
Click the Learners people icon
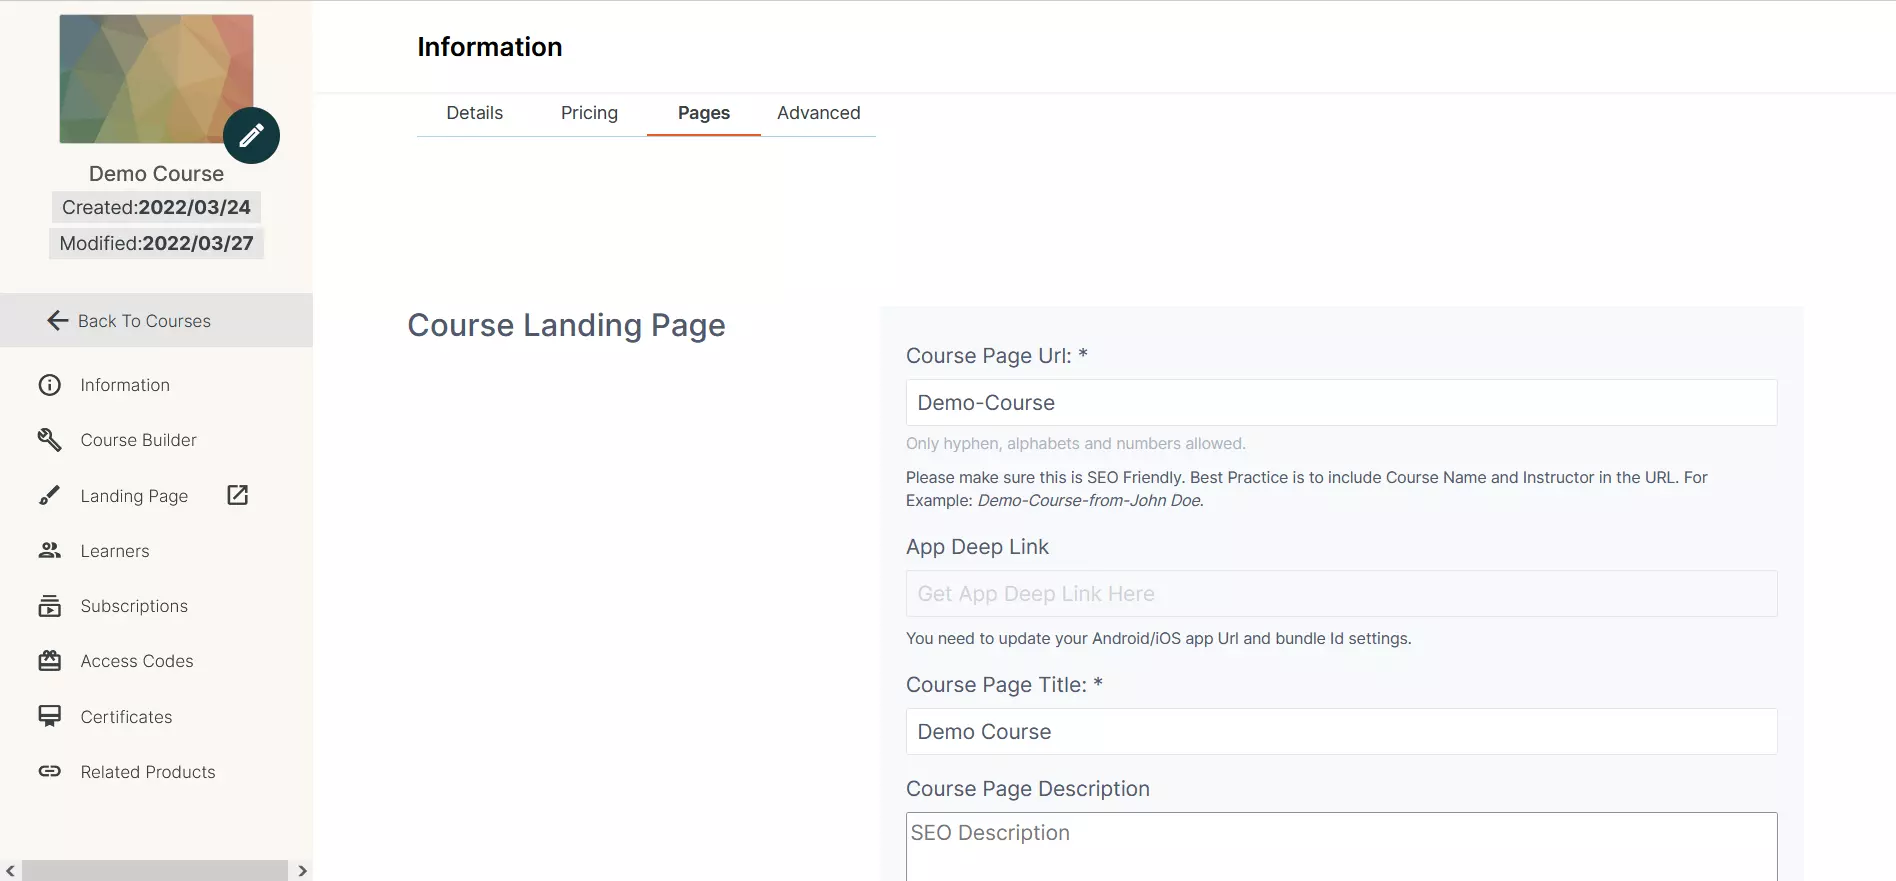[x=50, y=551]
